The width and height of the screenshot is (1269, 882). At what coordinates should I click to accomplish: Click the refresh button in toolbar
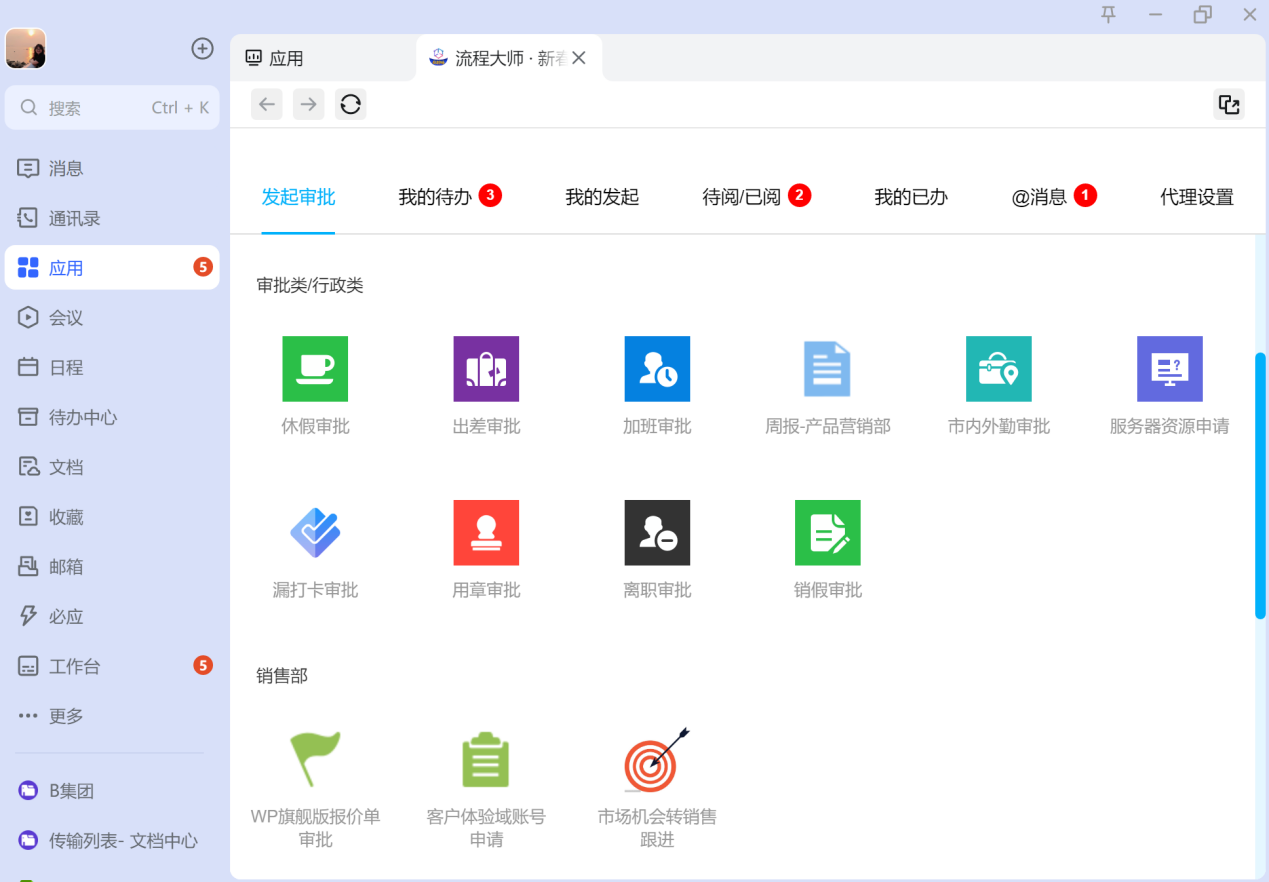(350, 104)
